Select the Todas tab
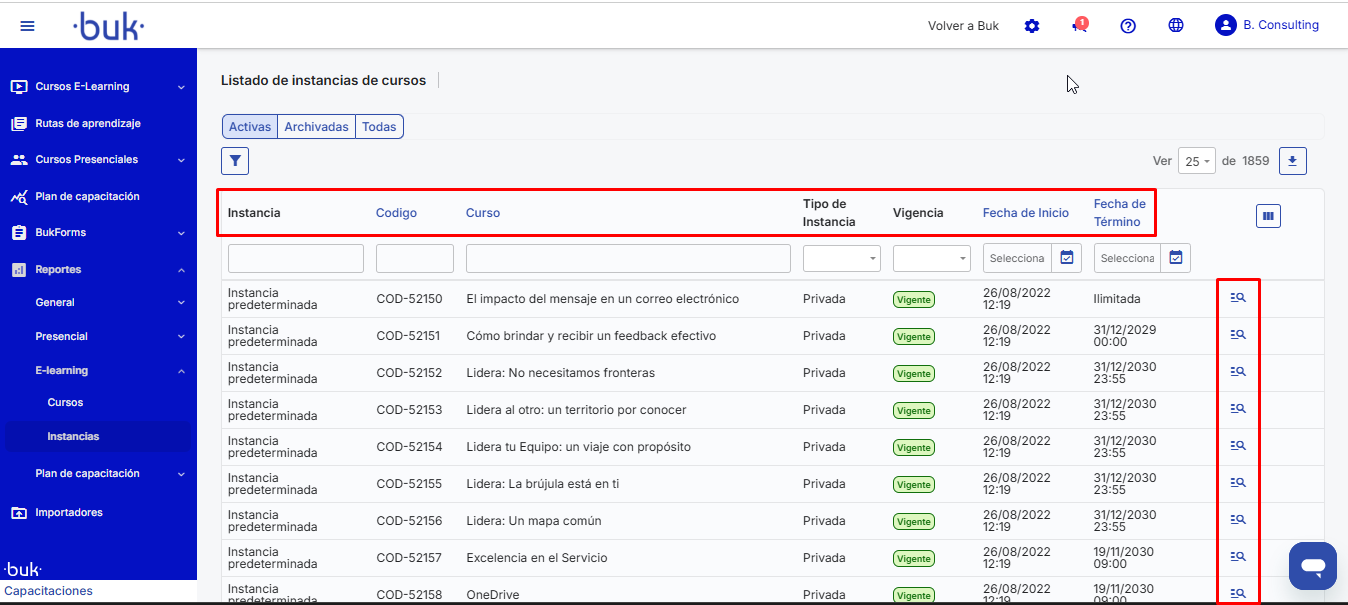1348x605 pixels. click(379, 127)
